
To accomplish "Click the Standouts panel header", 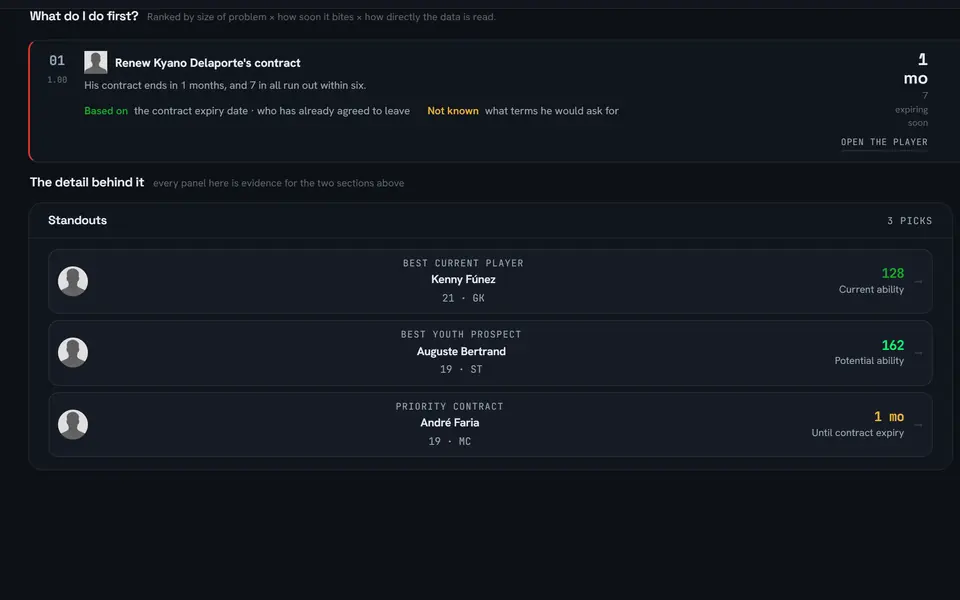I will coord(77,220).
